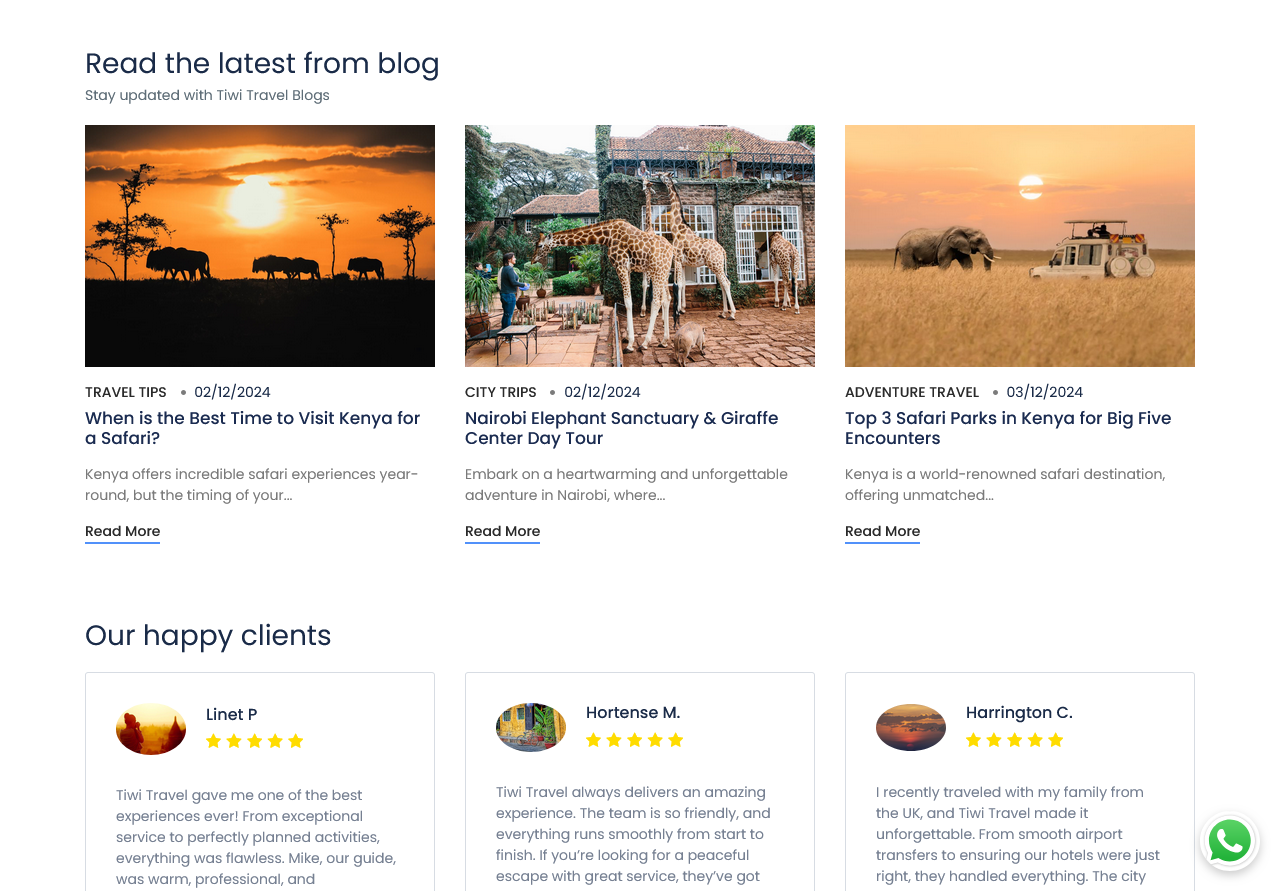Read More about best time to visit Kenya
Image resolution: width=1280 pixels, height=891 pixels.
[x=123, y=531]
